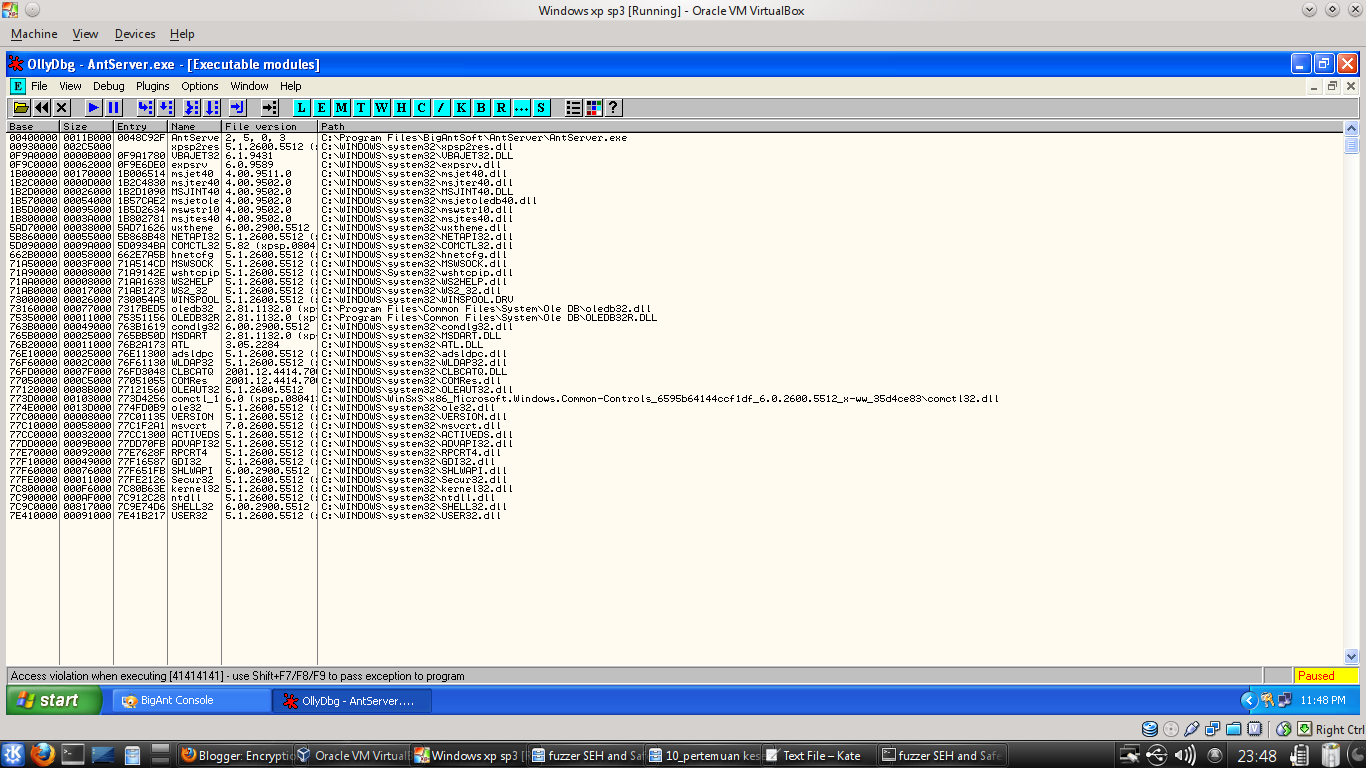Open CPU window with C button
1366x768 pixels.
pos(421,107)
